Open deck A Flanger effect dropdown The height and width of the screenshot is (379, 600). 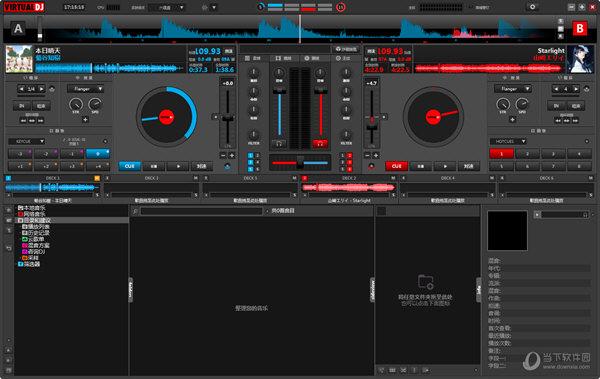click(x=85, y=89)
